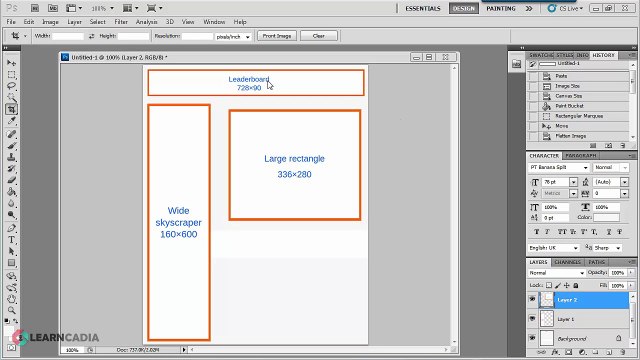Open resolution units dropdown pixels/inch

[233, 37]
